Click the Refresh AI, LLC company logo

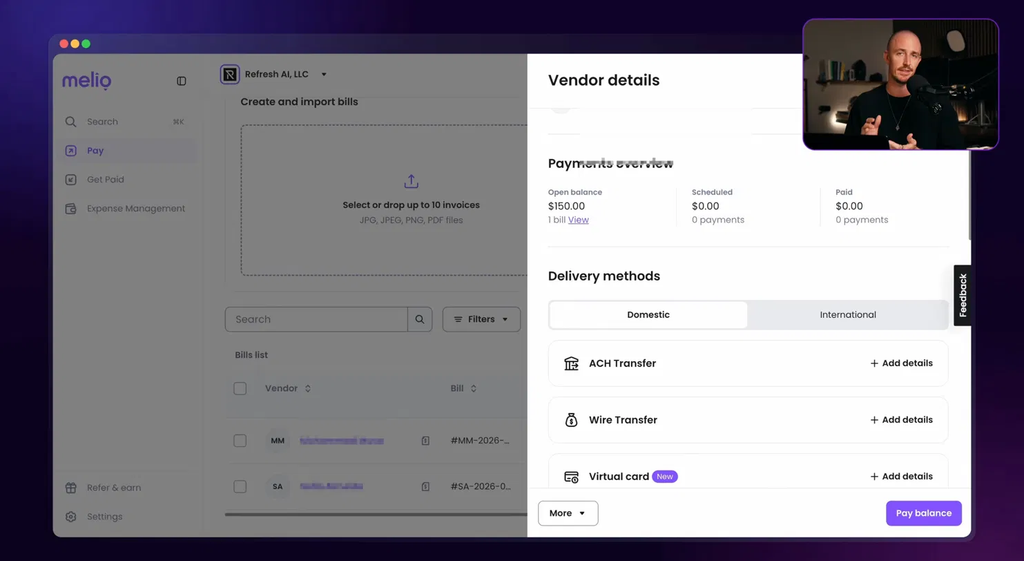tap(230, 74)
